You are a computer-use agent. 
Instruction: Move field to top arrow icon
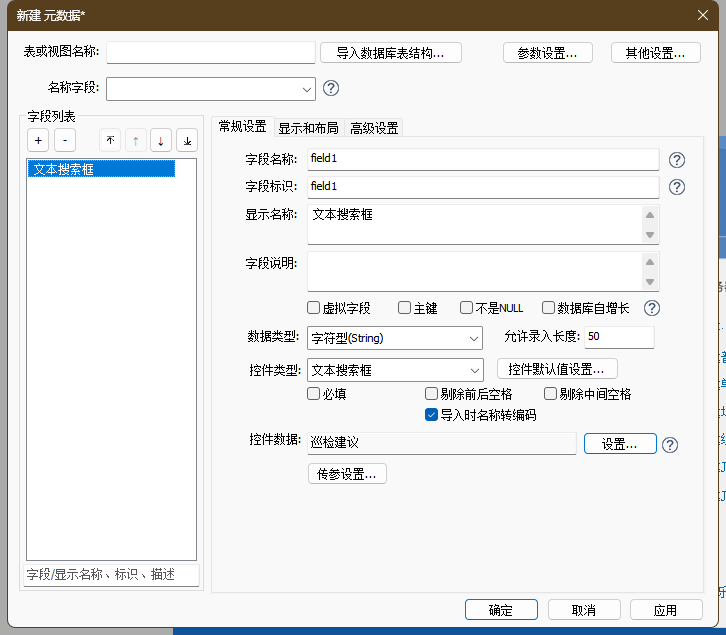[x=110, y=141]
